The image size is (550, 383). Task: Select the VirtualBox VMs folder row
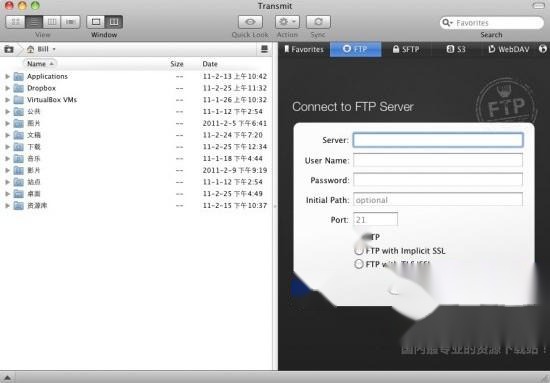(136, 100)
